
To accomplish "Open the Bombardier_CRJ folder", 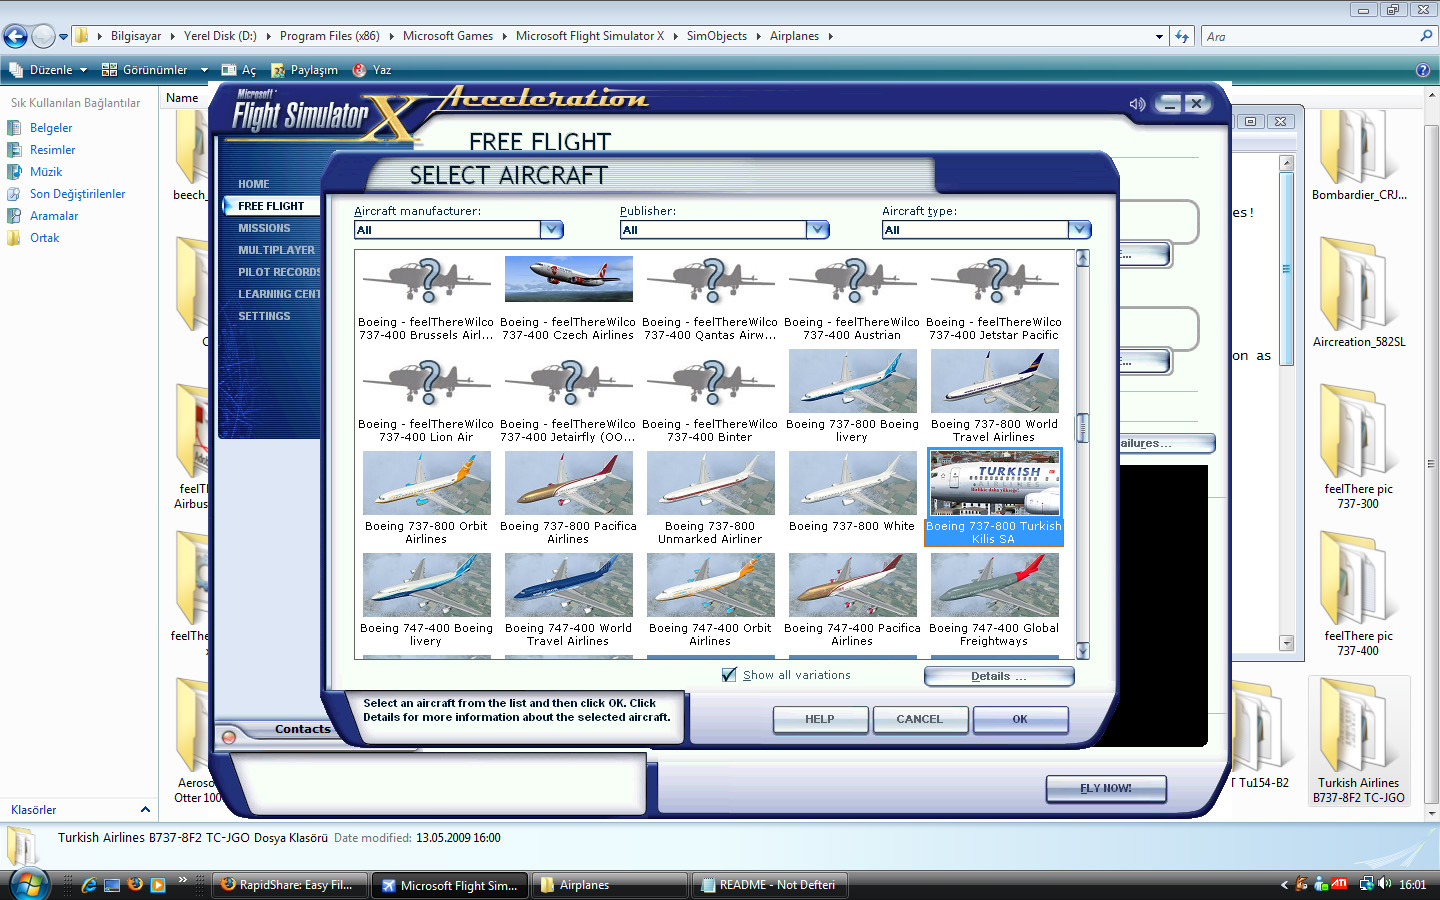I will click(1358, 155).
